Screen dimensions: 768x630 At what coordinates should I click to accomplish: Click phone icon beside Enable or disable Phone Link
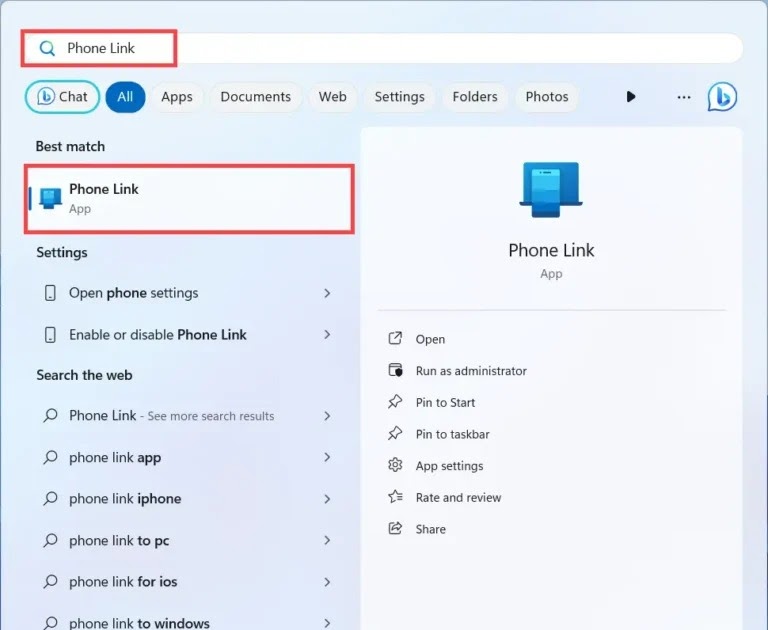point(50,335)
